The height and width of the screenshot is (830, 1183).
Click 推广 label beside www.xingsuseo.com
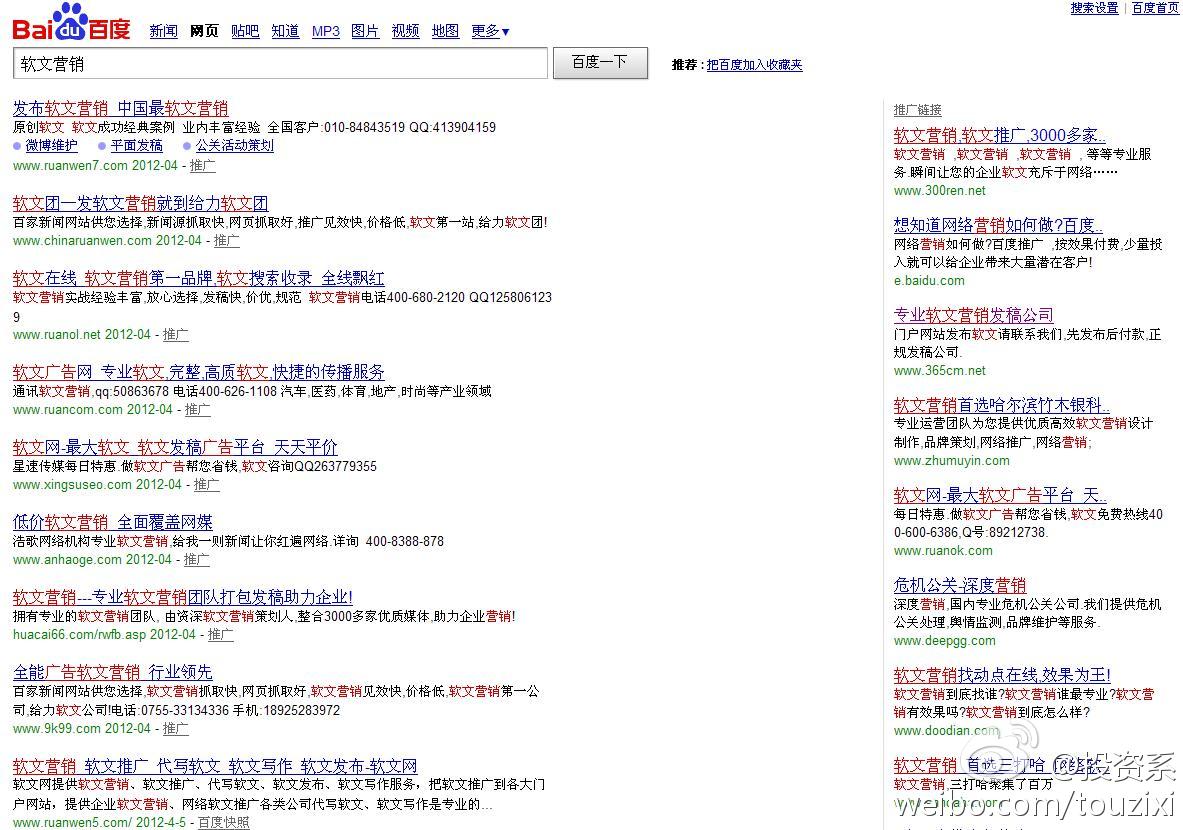point(206,484)
